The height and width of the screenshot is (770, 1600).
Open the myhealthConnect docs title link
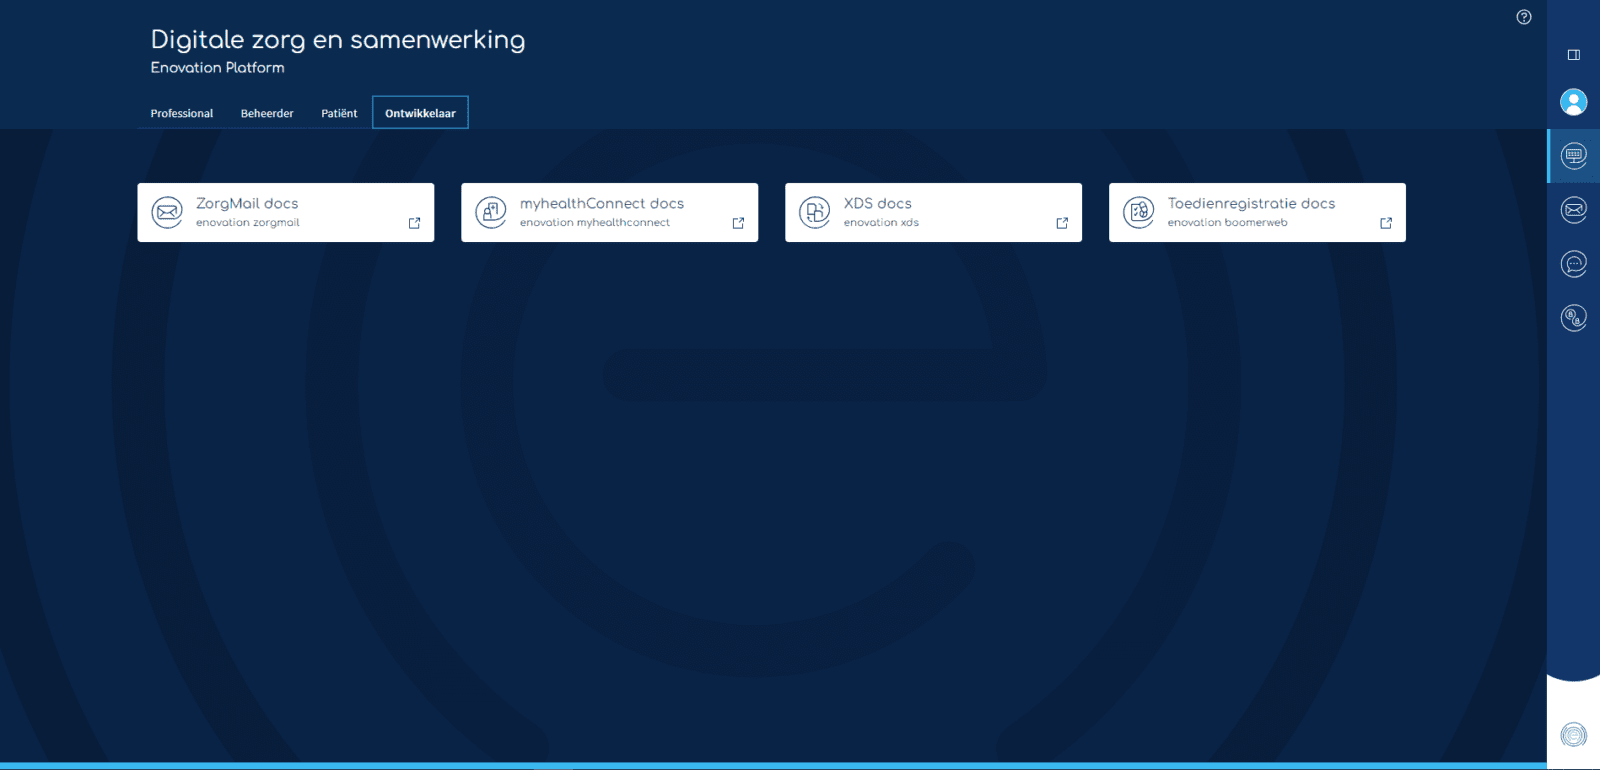[602, 203]
